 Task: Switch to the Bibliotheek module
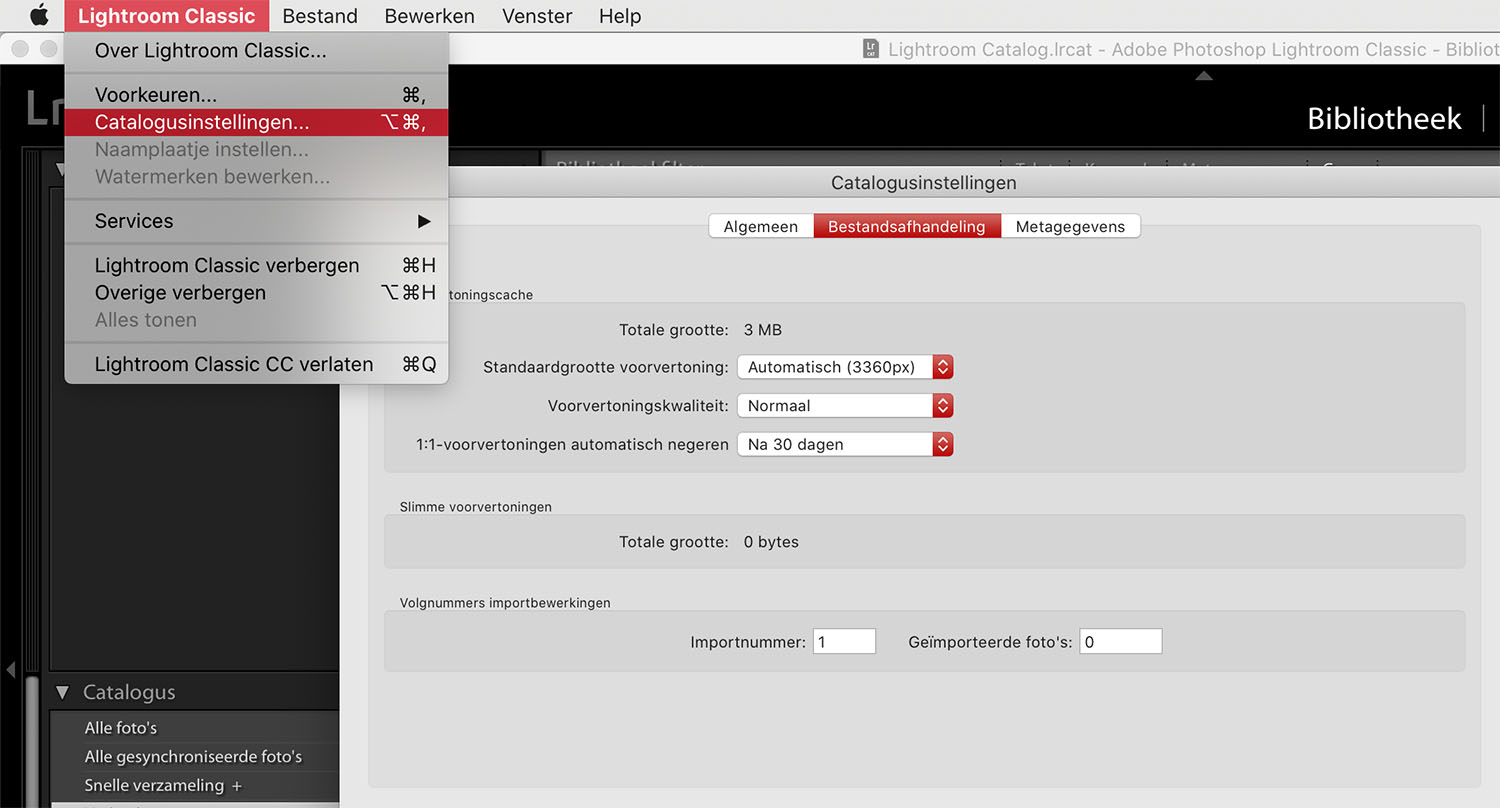coord(1385,118)
